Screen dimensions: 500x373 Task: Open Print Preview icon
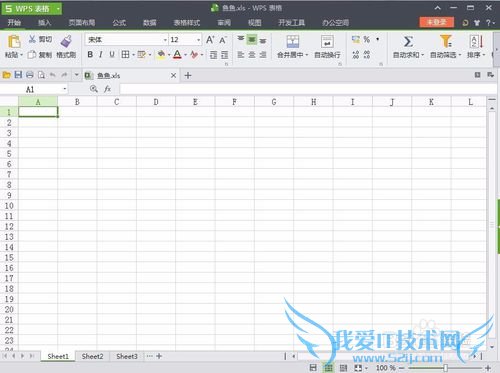click(41, 75)
